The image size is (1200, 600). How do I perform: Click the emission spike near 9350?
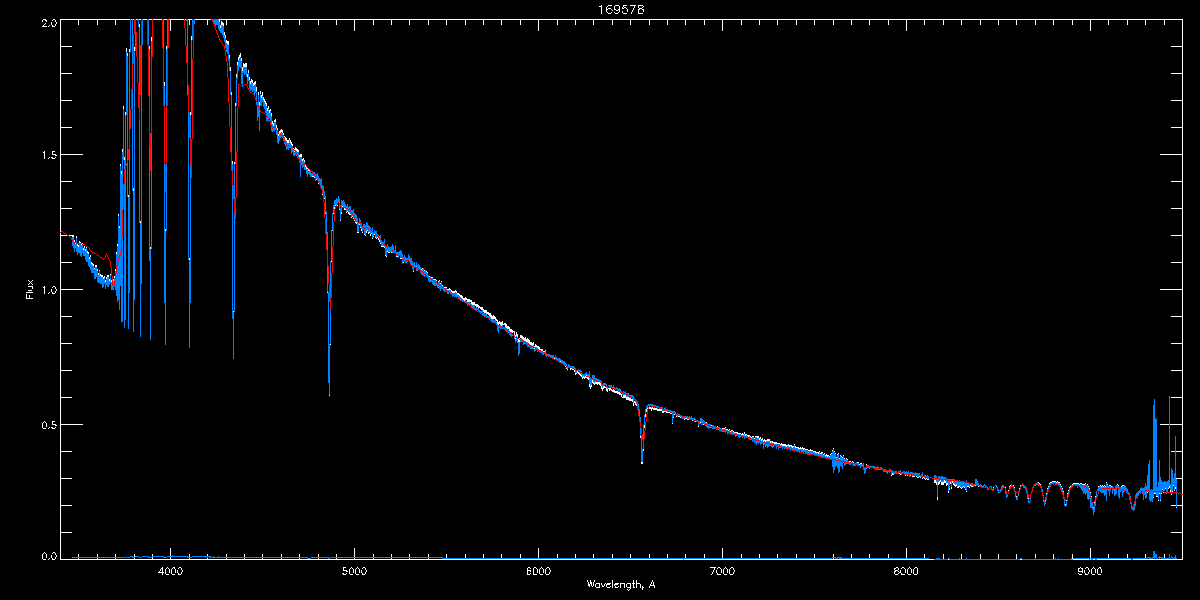click(x=1154, y=445)
